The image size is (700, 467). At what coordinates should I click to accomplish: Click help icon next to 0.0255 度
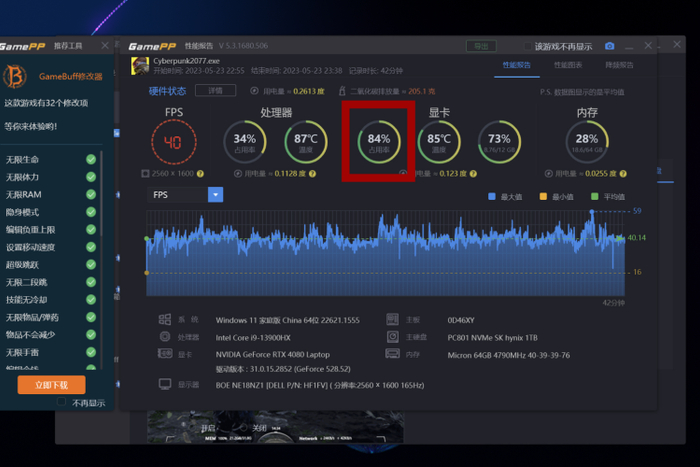tap(623, 174)
